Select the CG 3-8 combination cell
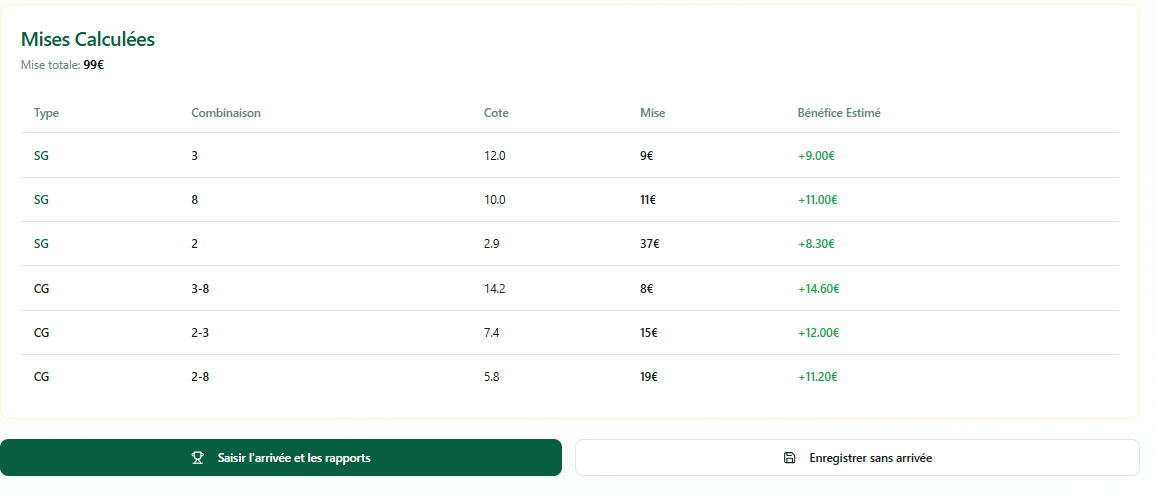Viewport: 1157px width, 494px height. [x=200, y=289]
